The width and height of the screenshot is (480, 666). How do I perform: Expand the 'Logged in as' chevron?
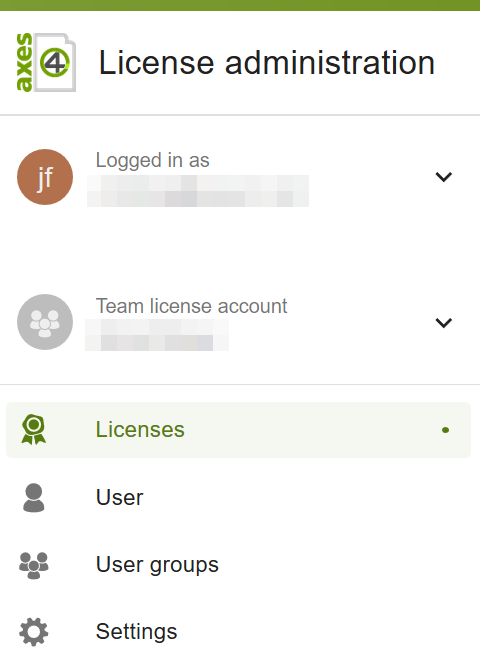pos(443,177)
